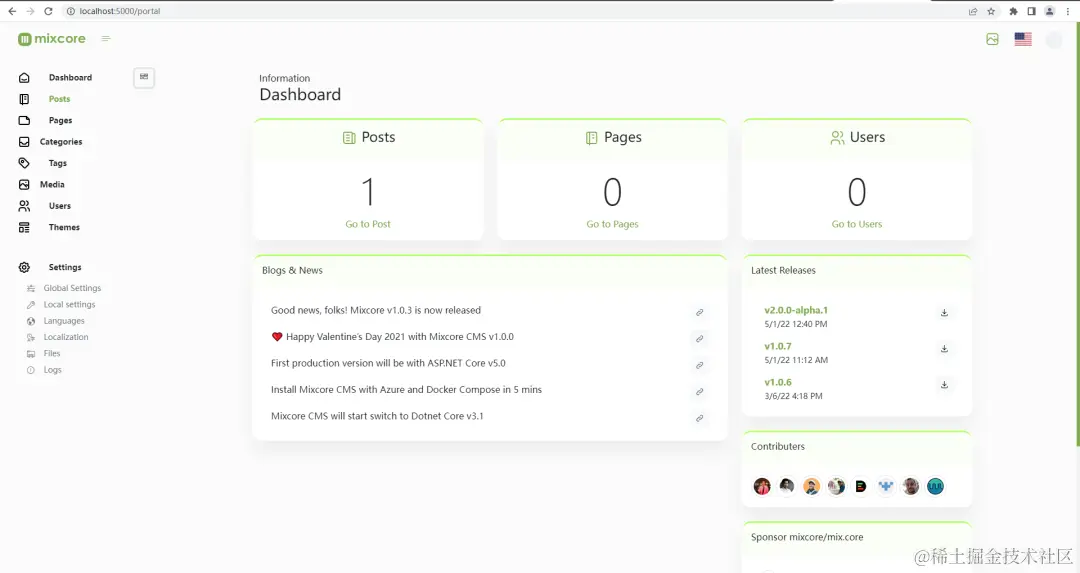Collapse the sidebar with the hamburger icon
Viewport: 1080px width, 573px height.
tap(106, 39)
